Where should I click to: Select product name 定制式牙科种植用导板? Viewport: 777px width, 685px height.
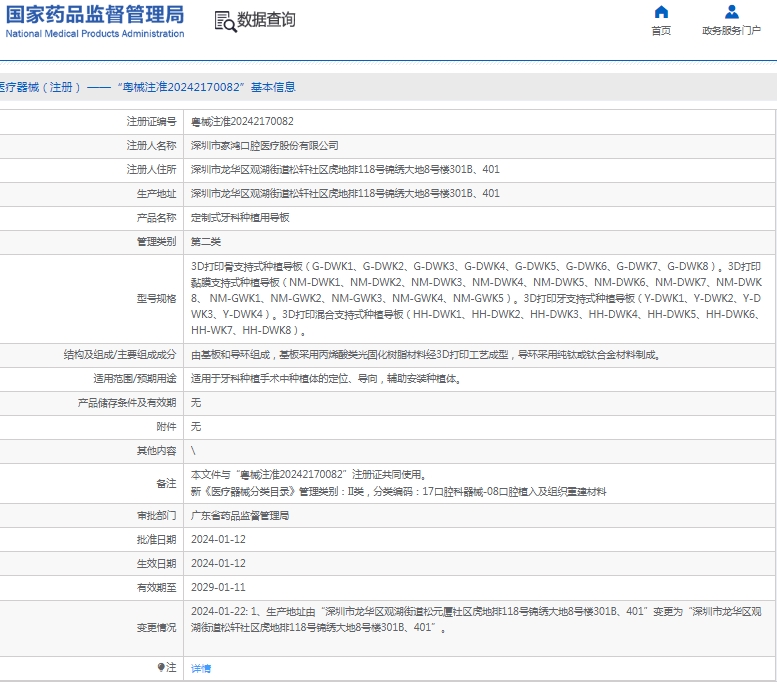[x=240, y=218]
